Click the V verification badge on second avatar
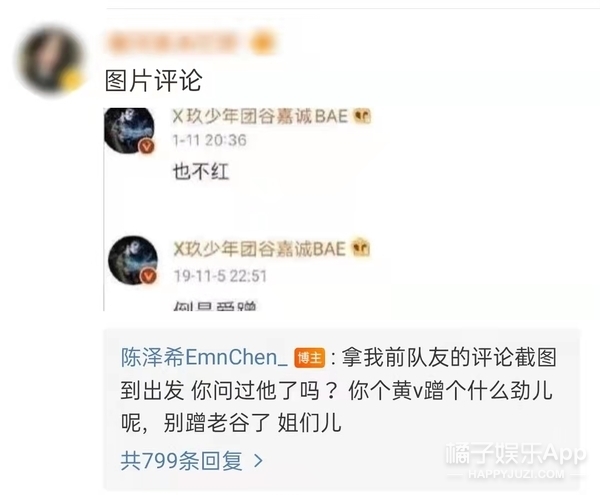The height and width of the screenshot is (495, 600). (x=149, y=276)
